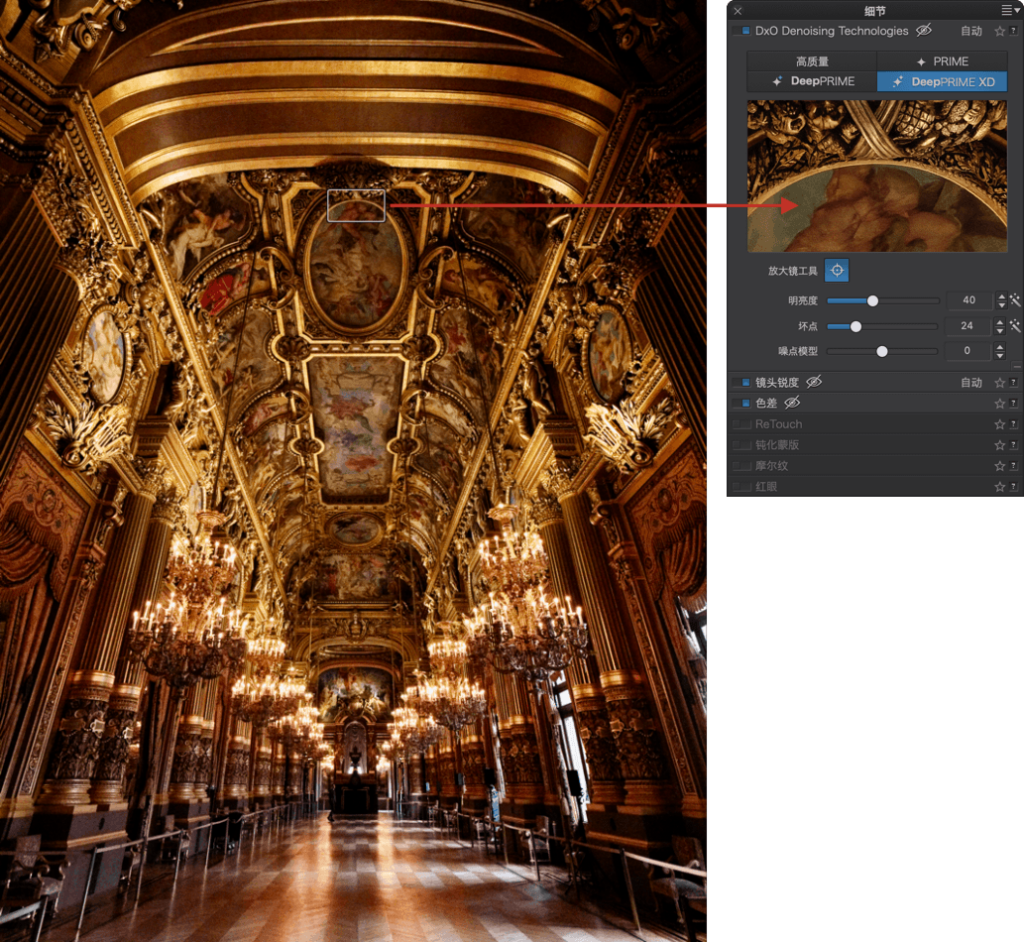The image size is (1024, 942).
Task: Click the denoising preview thumbnail
Action: [877, 176]
